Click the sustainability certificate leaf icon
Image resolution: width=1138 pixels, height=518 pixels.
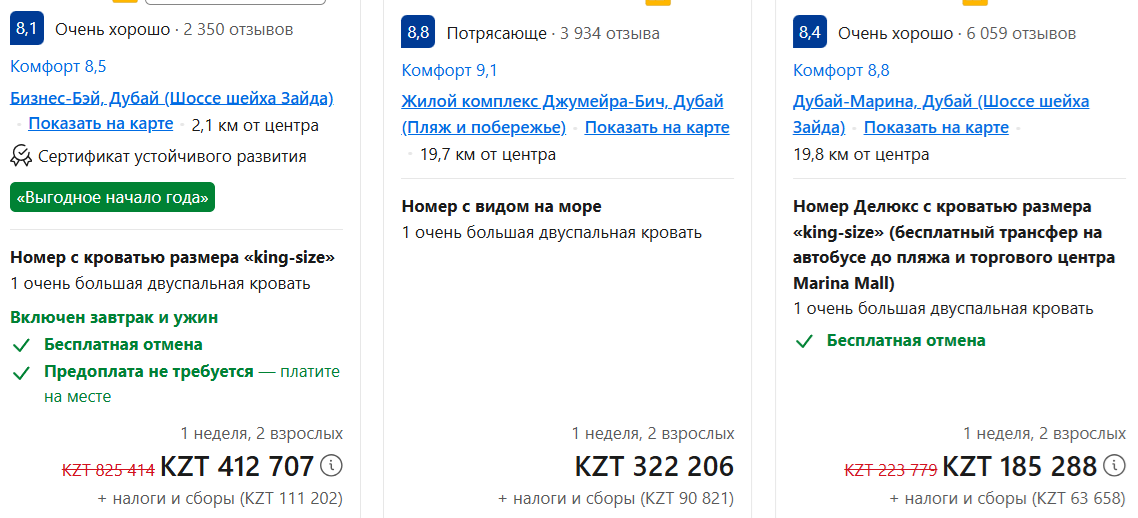(21, 156)
